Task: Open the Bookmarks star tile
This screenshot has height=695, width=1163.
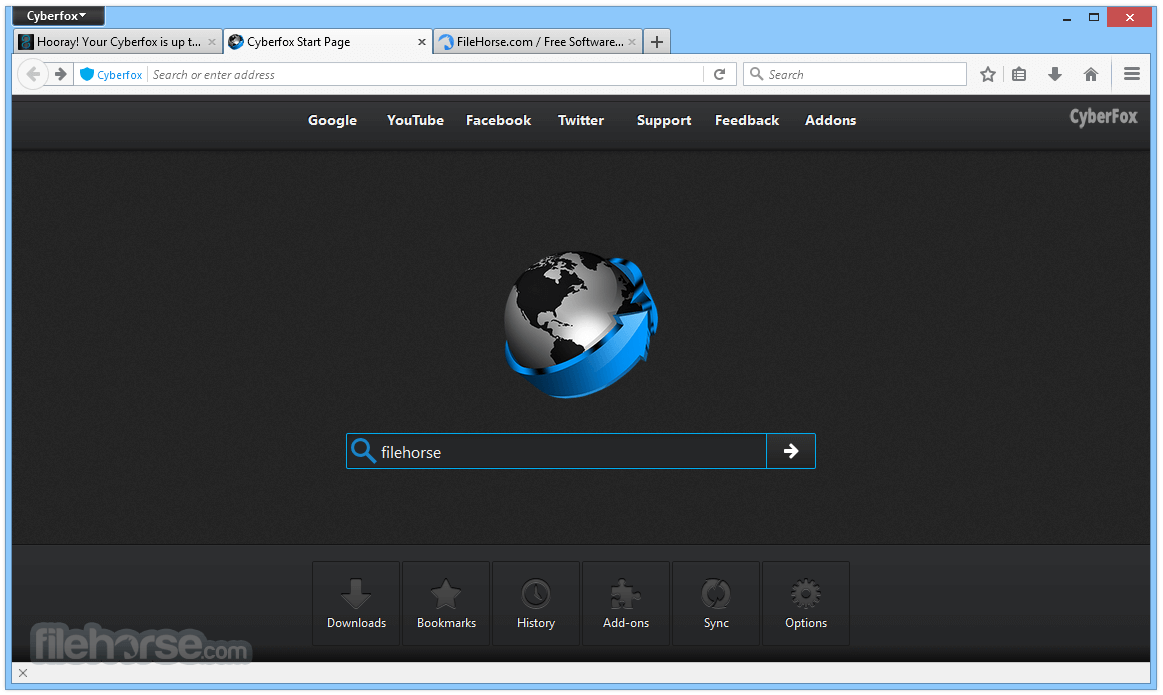Action: [446, 603]
